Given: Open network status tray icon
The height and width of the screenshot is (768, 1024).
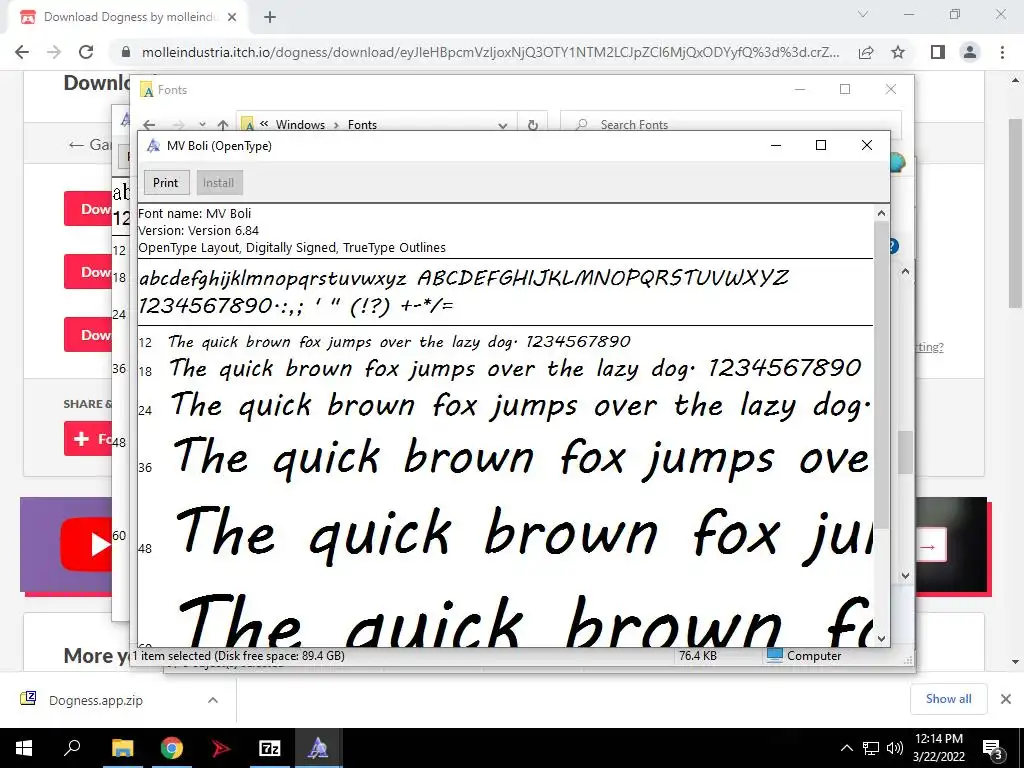Looking at the screenshot, I should pos(871,748).
